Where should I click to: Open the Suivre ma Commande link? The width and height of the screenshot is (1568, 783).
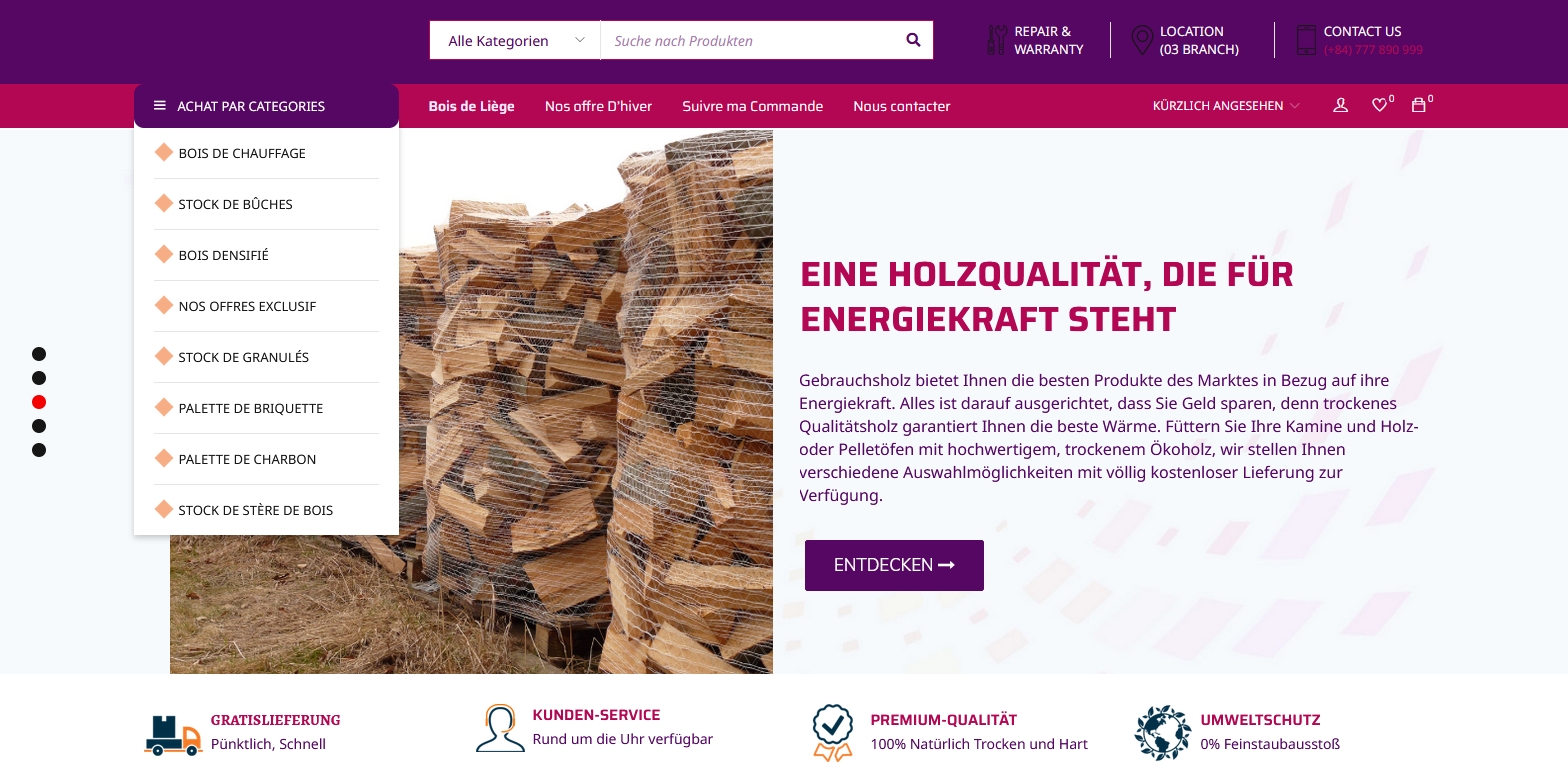752,106
